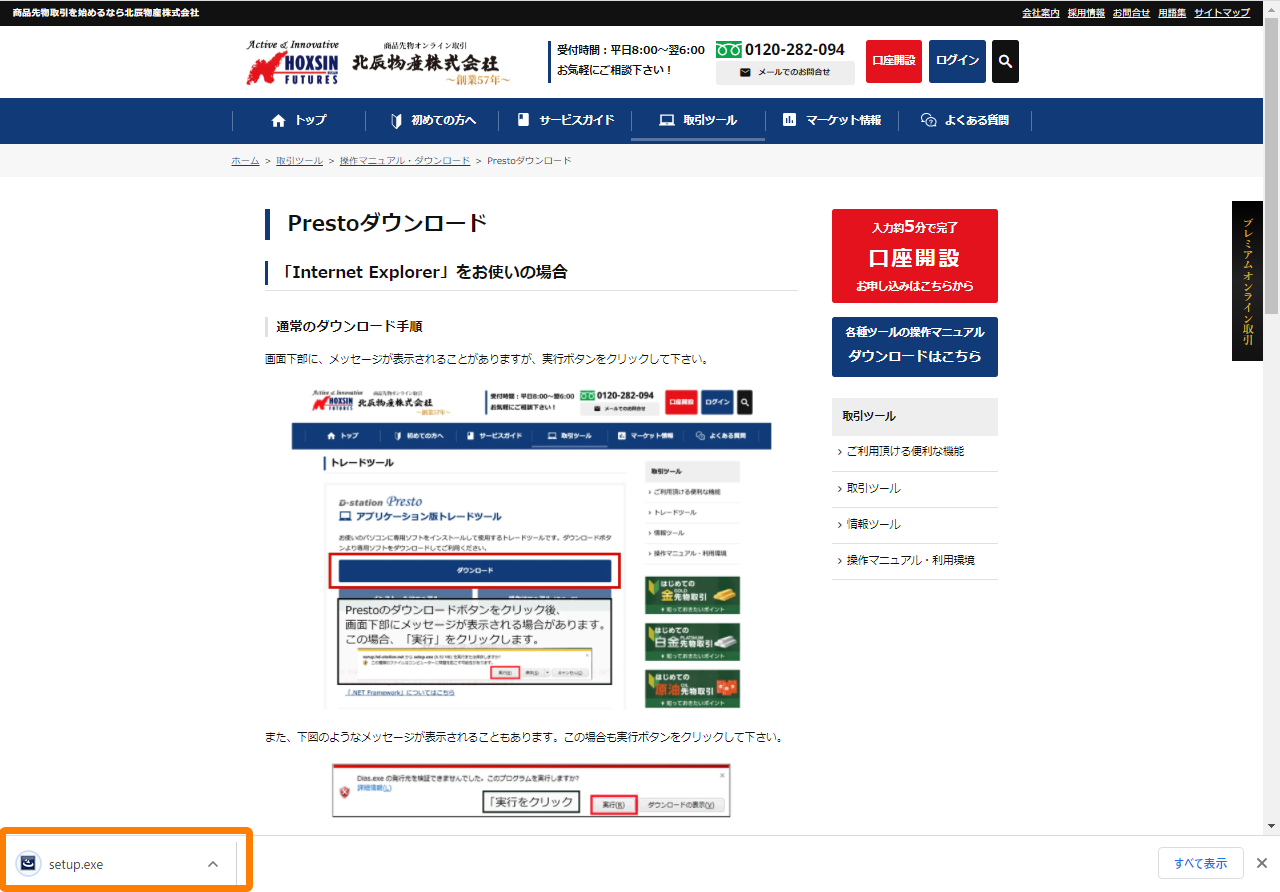
Task: Click the home icon in トップ menu
Action: [279, 120]
